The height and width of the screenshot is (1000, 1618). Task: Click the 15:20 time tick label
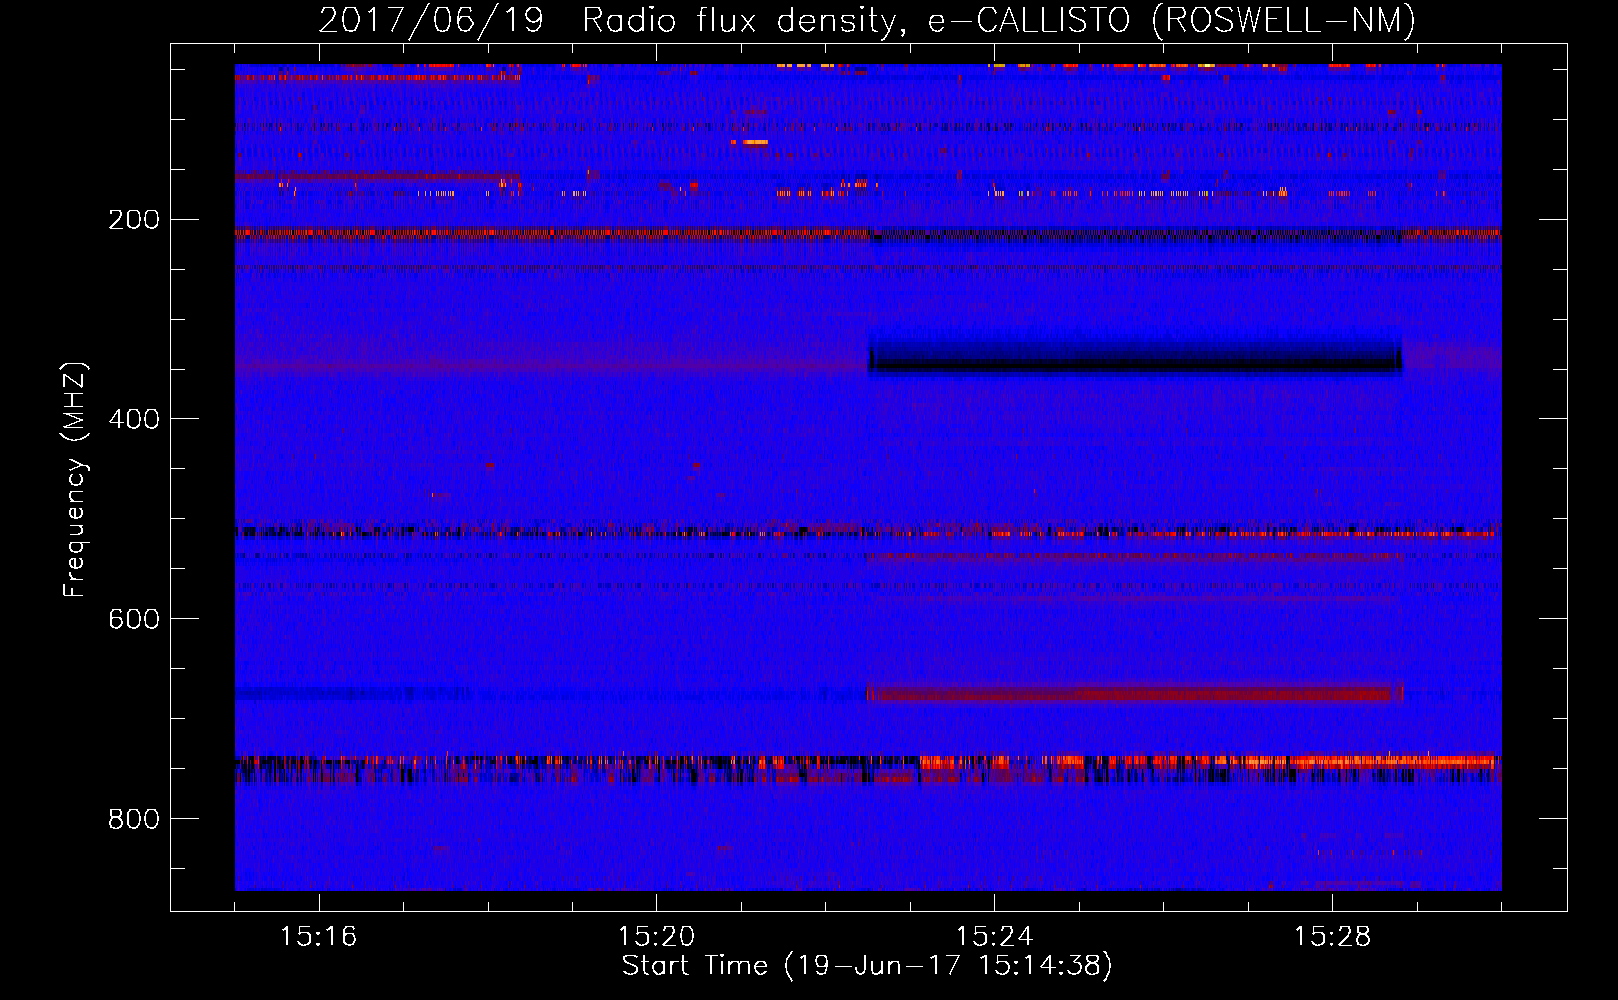coord(656,936)
